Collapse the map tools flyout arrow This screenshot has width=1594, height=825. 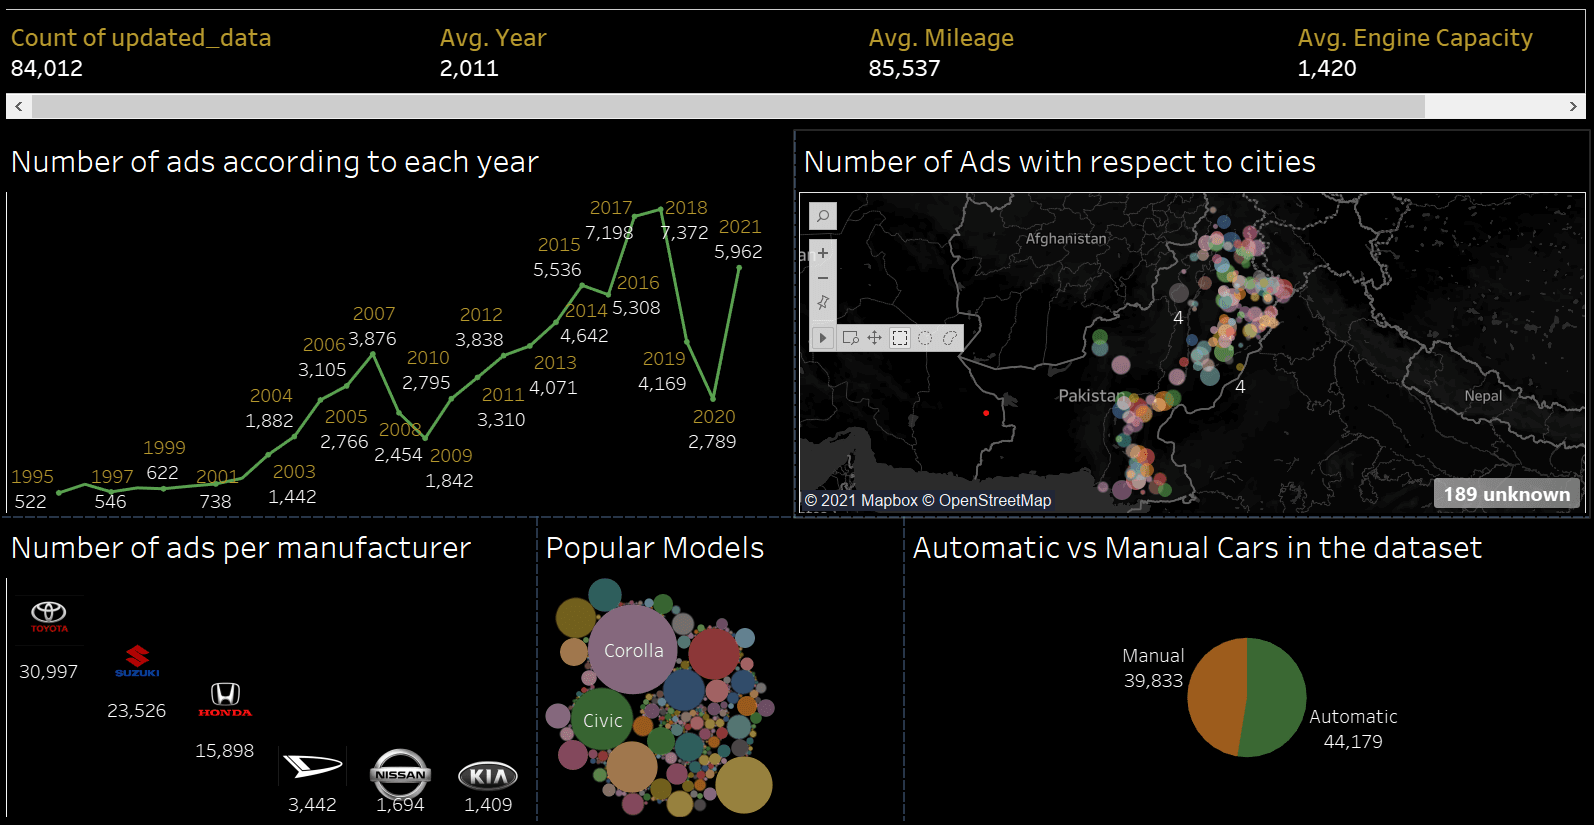click(x=823, y=338)
